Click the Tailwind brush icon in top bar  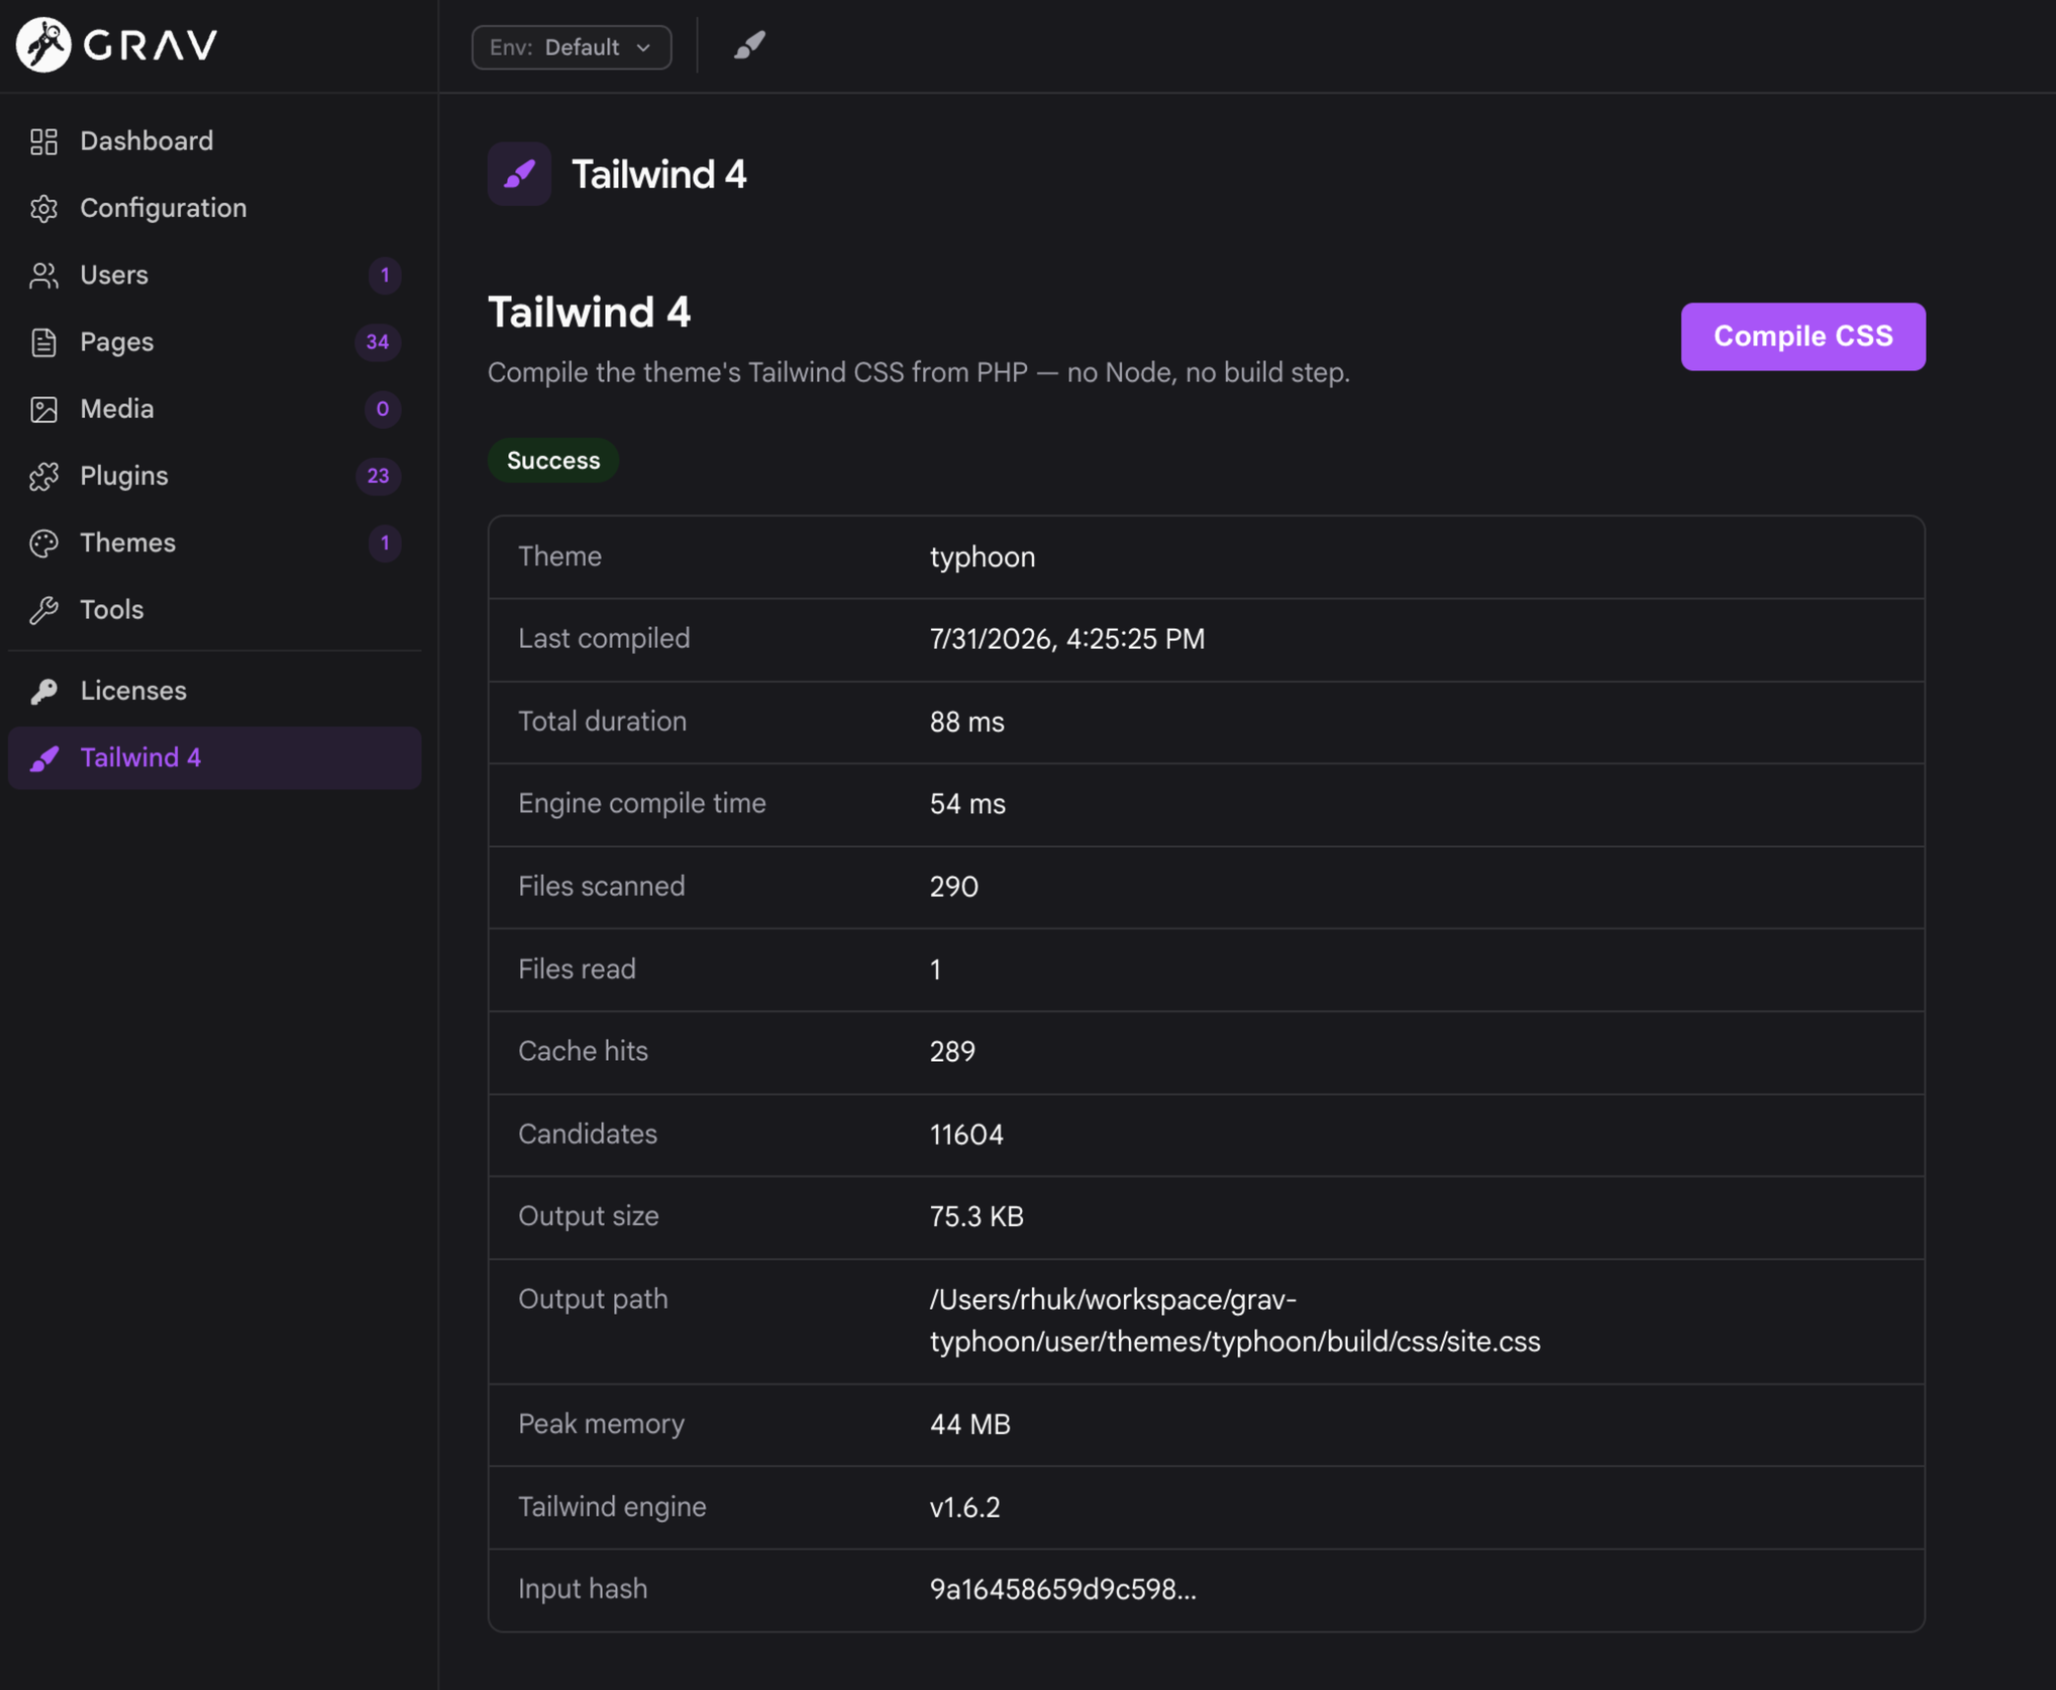click(749, 45)
